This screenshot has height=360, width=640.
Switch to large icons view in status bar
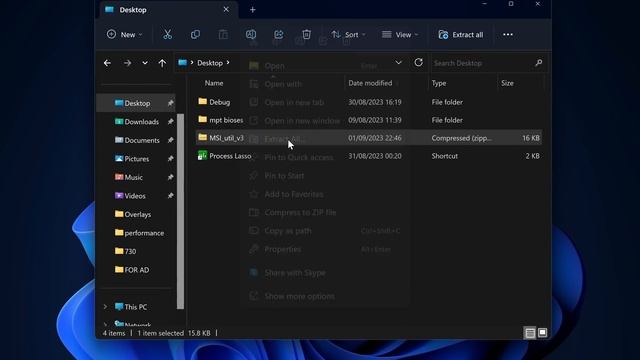tap(542, 333)
